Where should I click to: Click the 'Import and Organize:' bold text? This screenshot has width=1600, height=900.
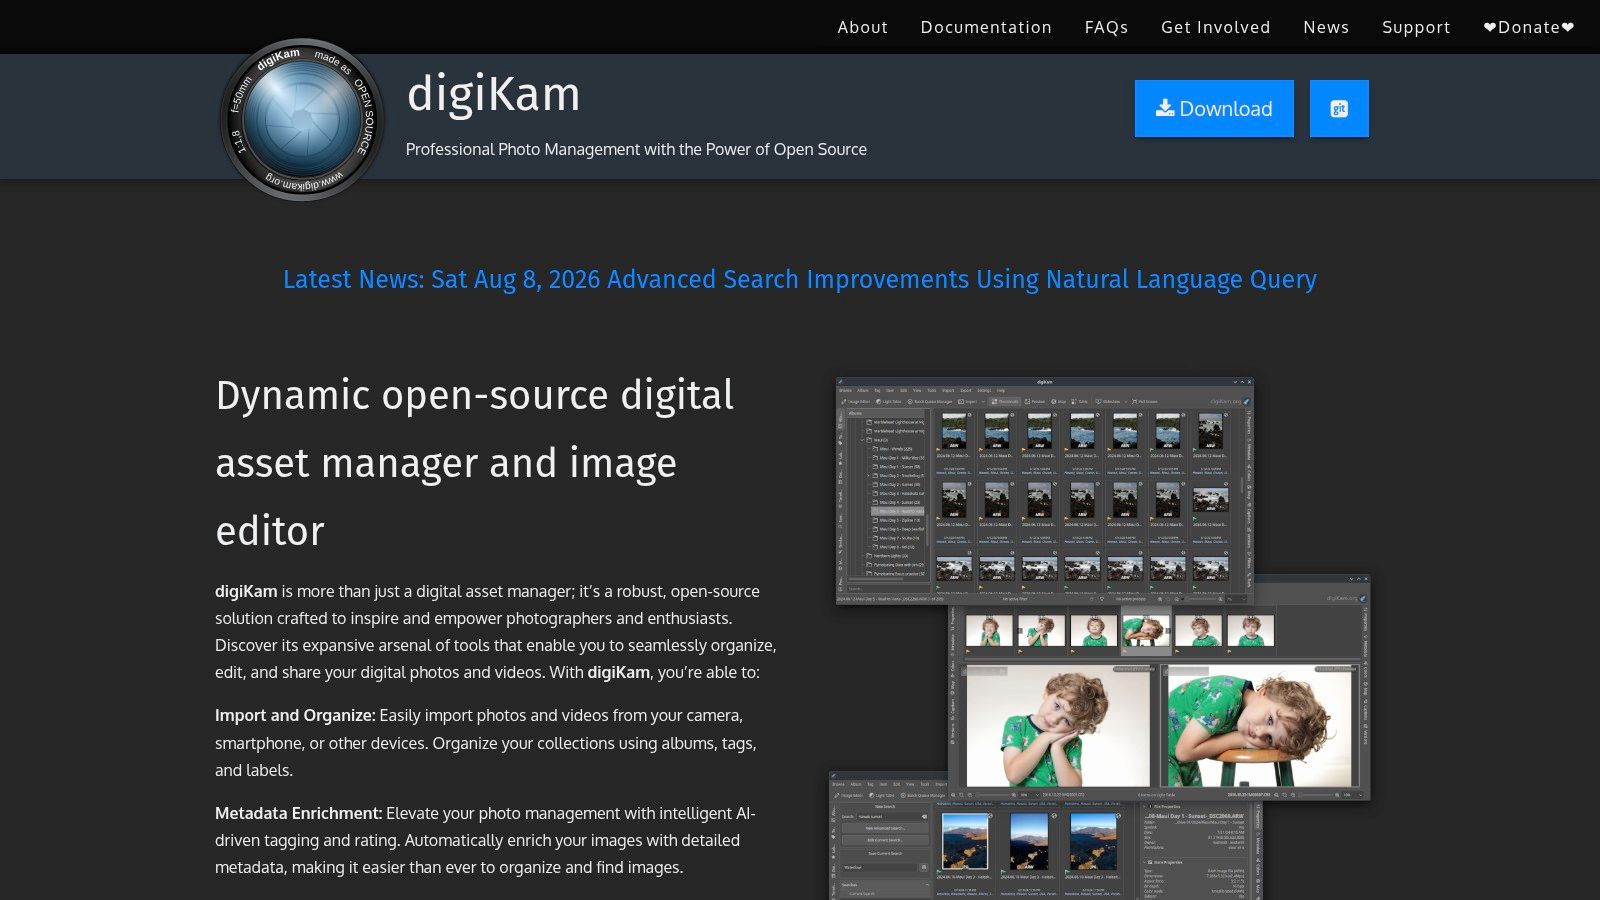(295, 715)
